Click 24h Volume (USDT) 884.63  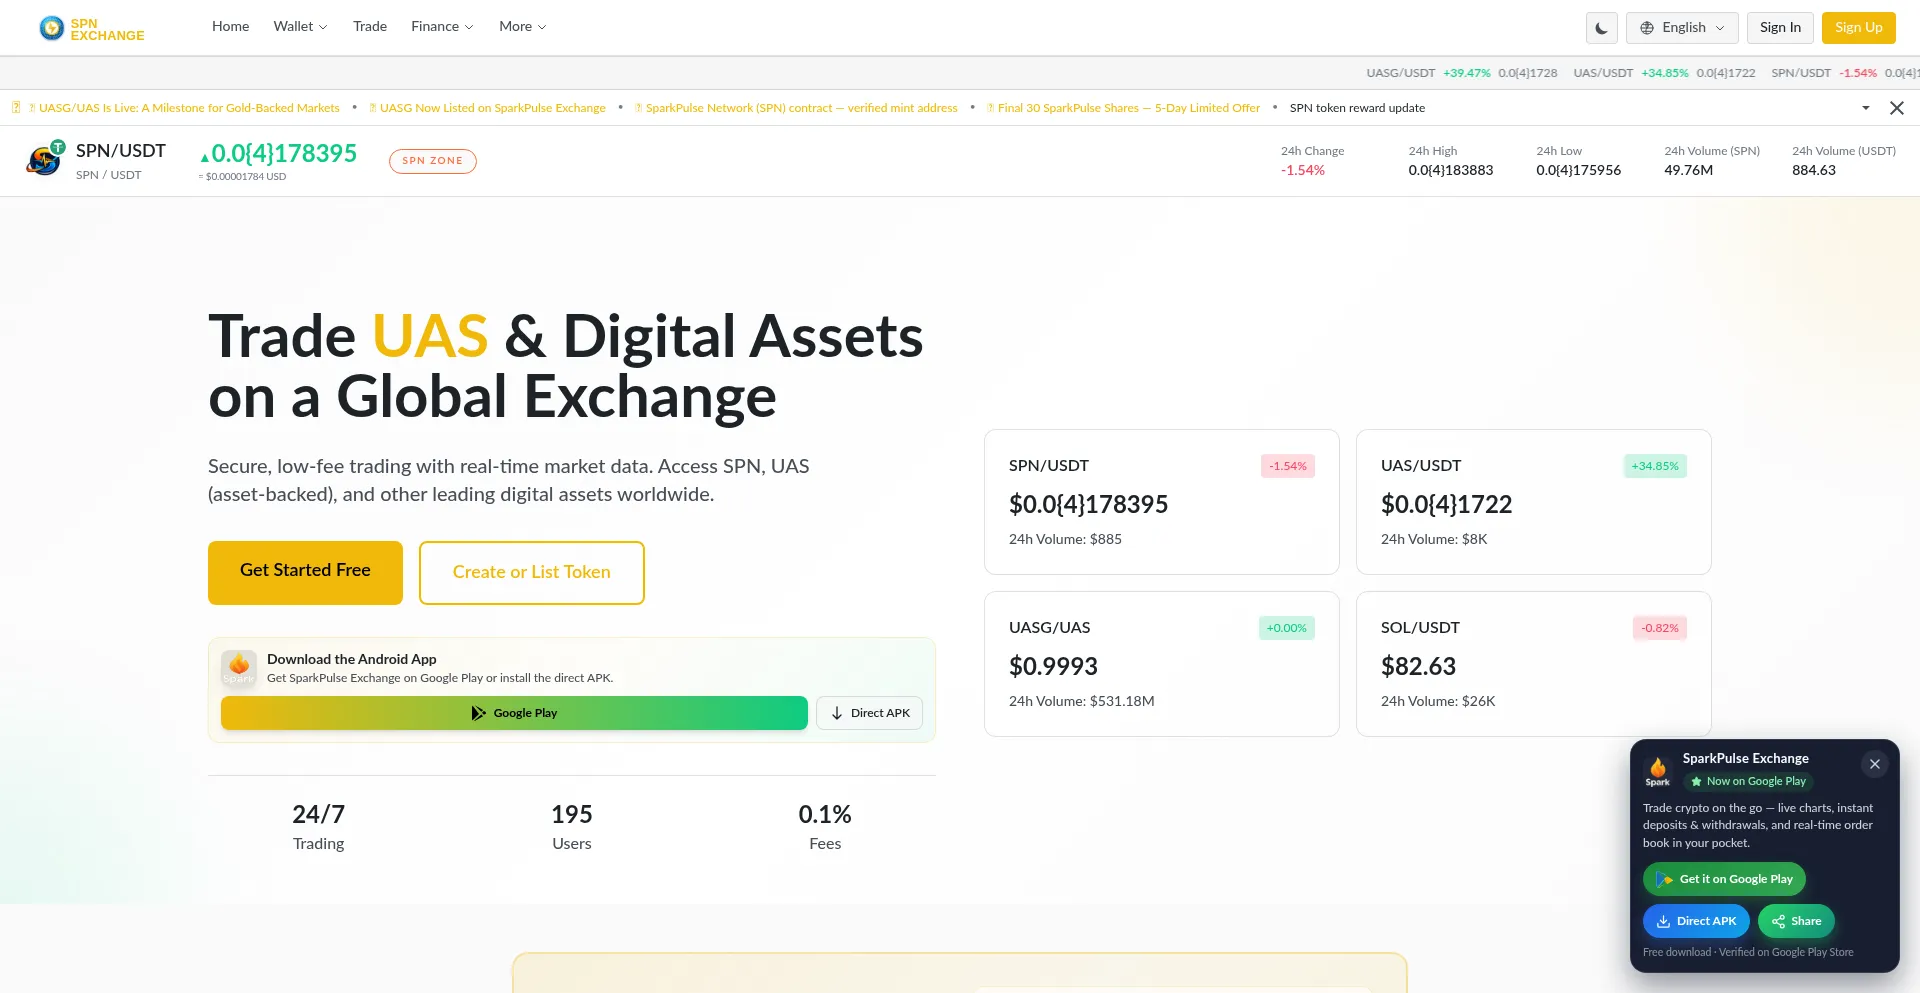tap(1813, 171)
